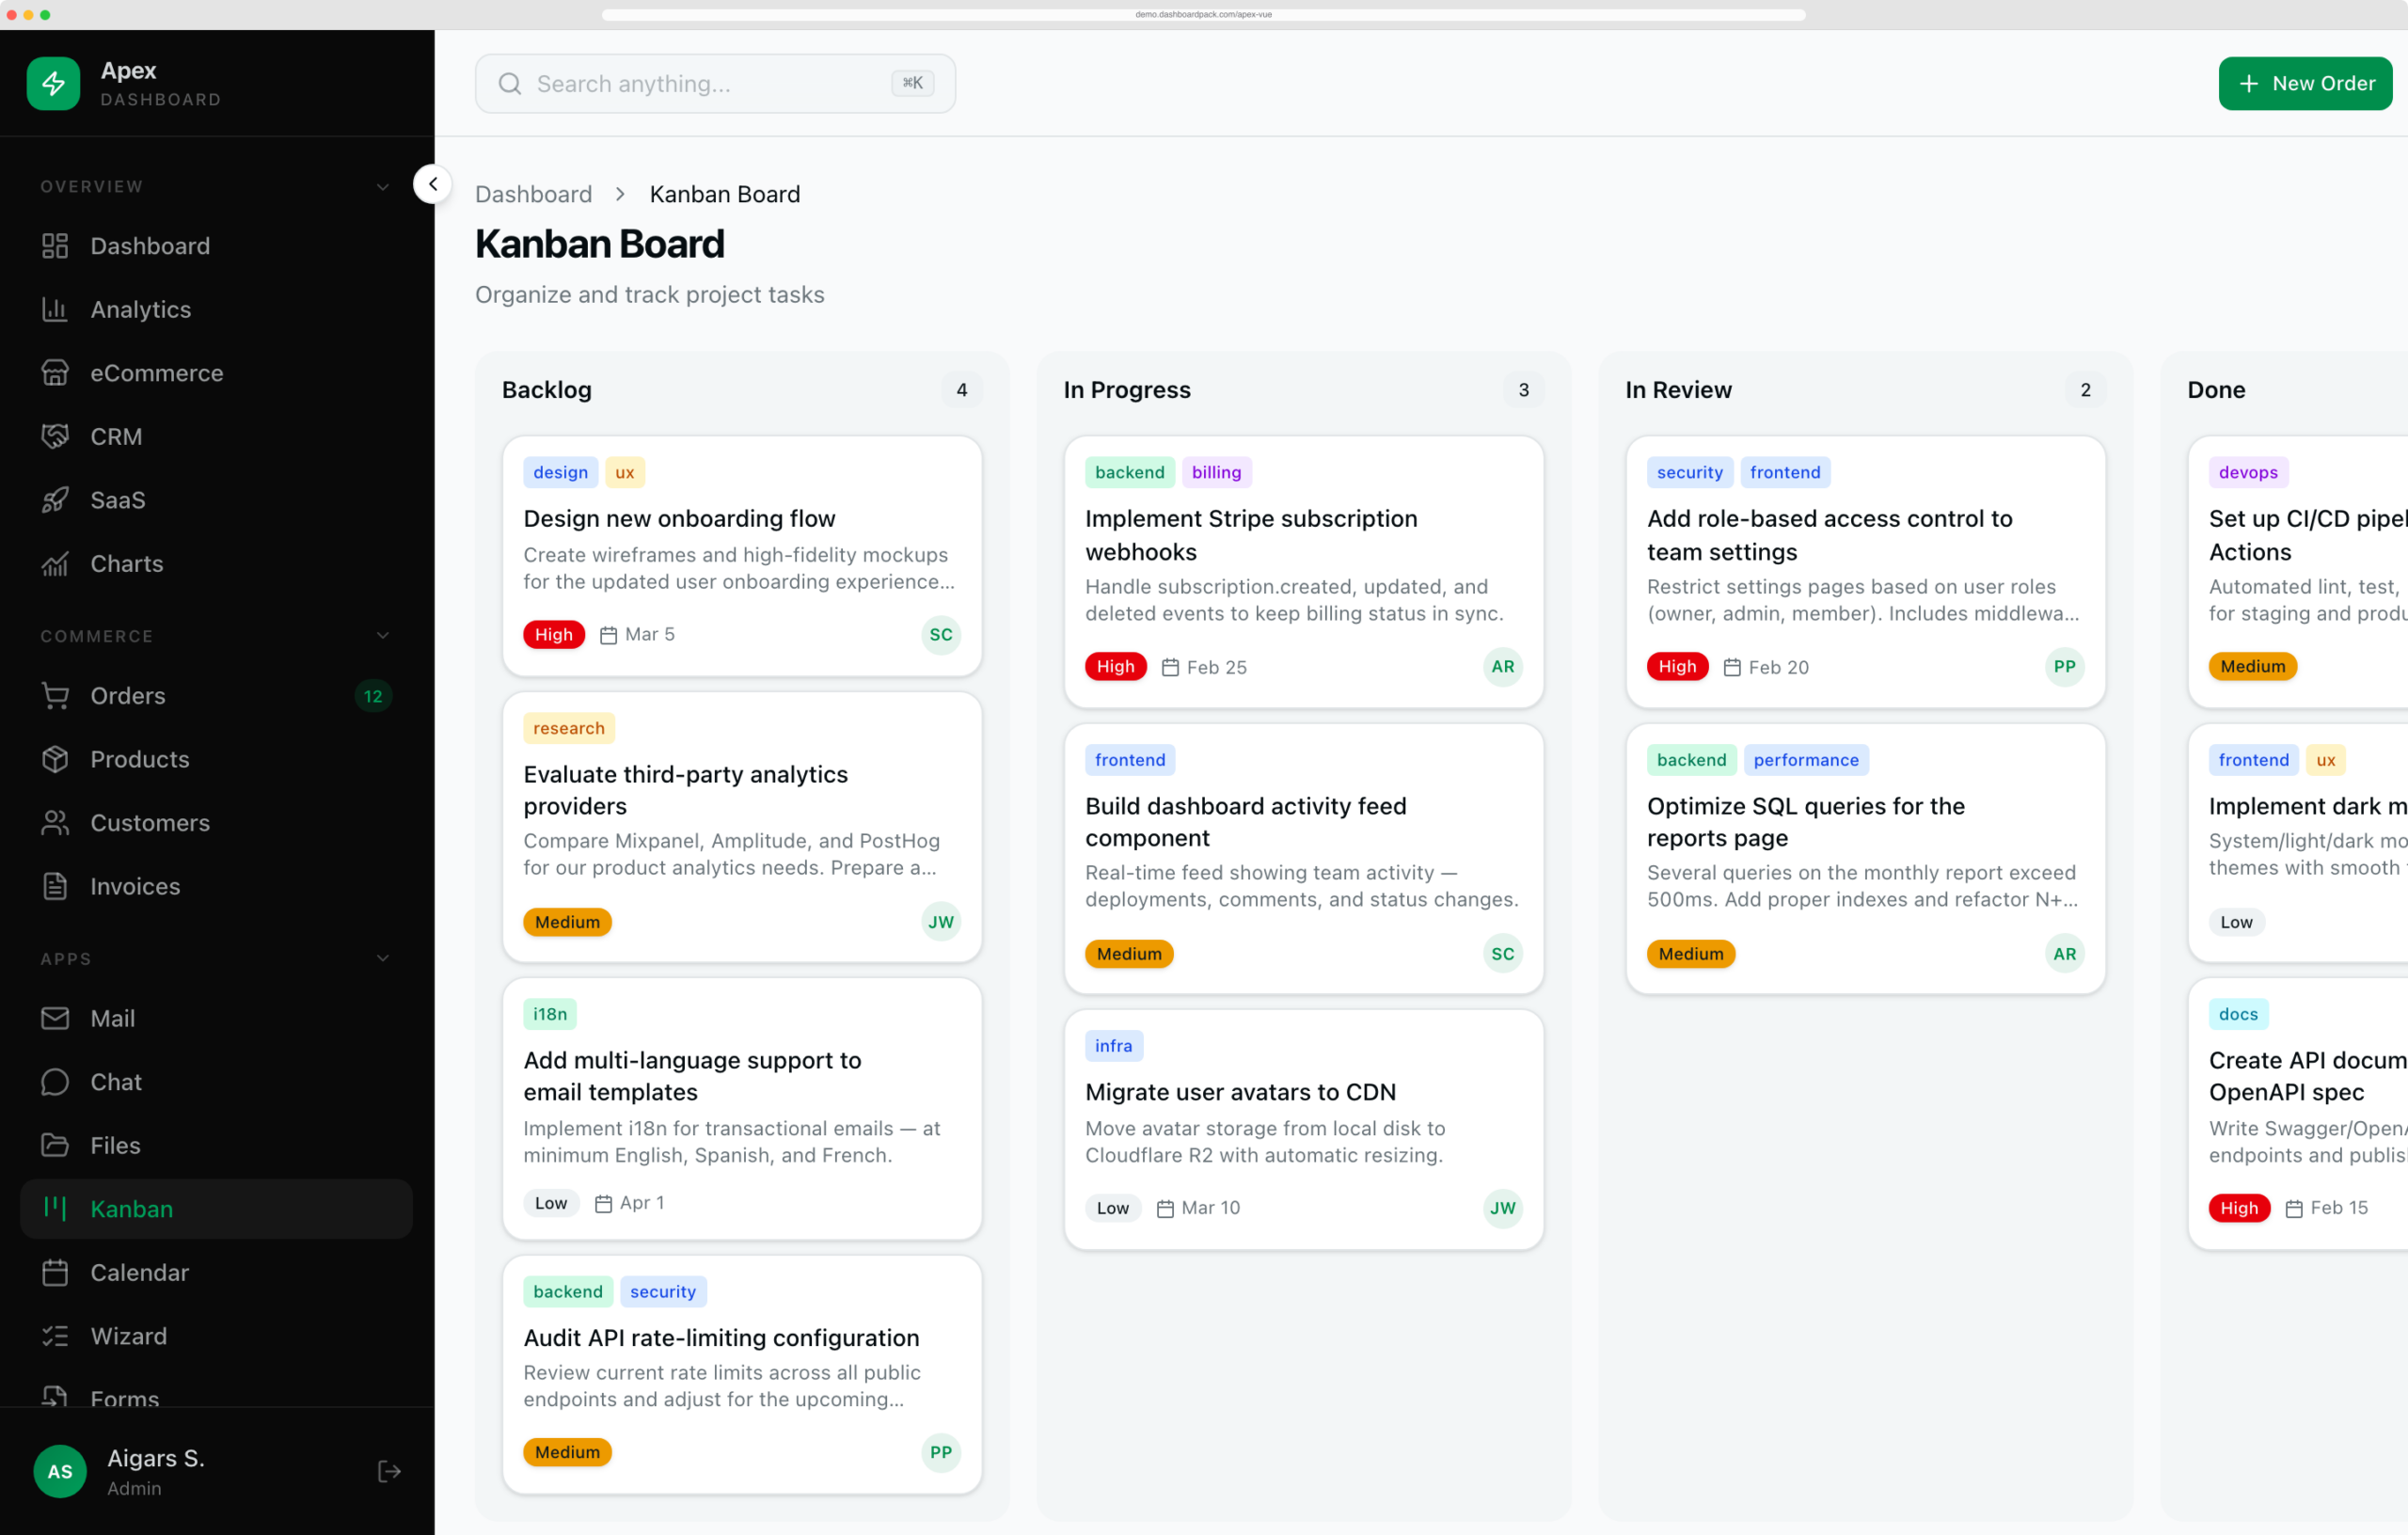Collapse the Overview section chevron
Screen dimensions: 2408x1535
(383, 187)
